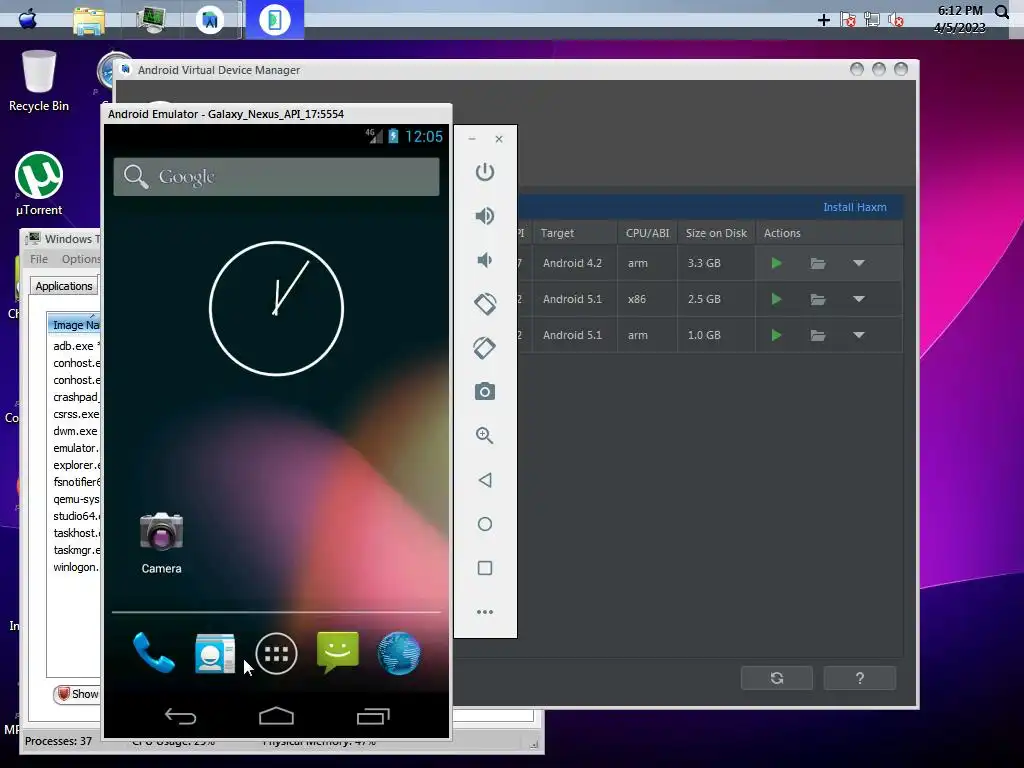Launch Android 5.1 x86 device play icon

pos(776,299)
